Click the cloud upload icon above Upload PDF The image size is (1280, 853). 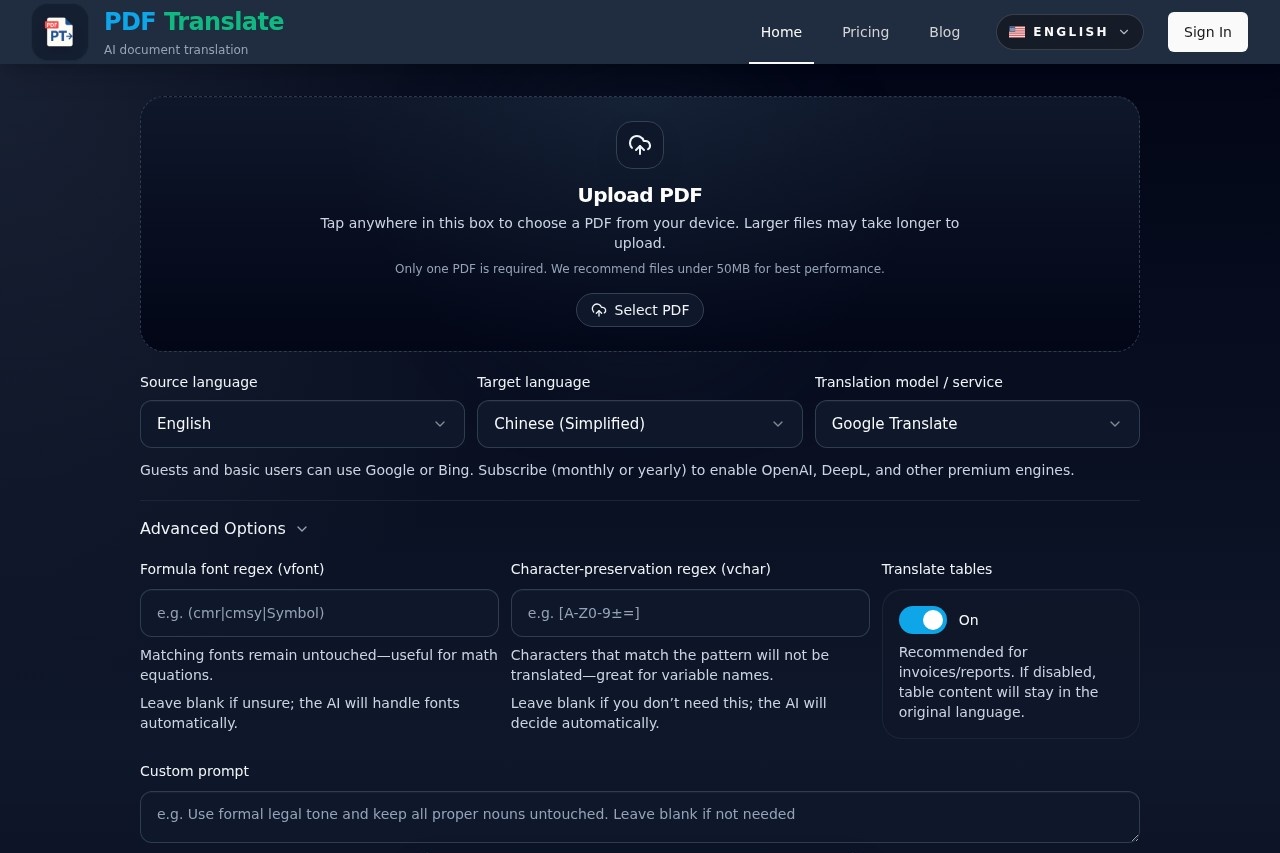[x=640, y=145]
